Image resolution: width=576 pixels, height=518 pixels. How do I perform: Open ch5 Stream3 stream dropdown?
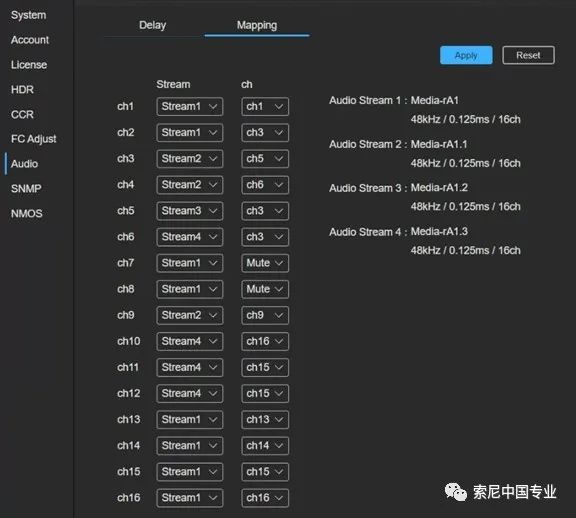pyautogui.click(x=190, y=211)
